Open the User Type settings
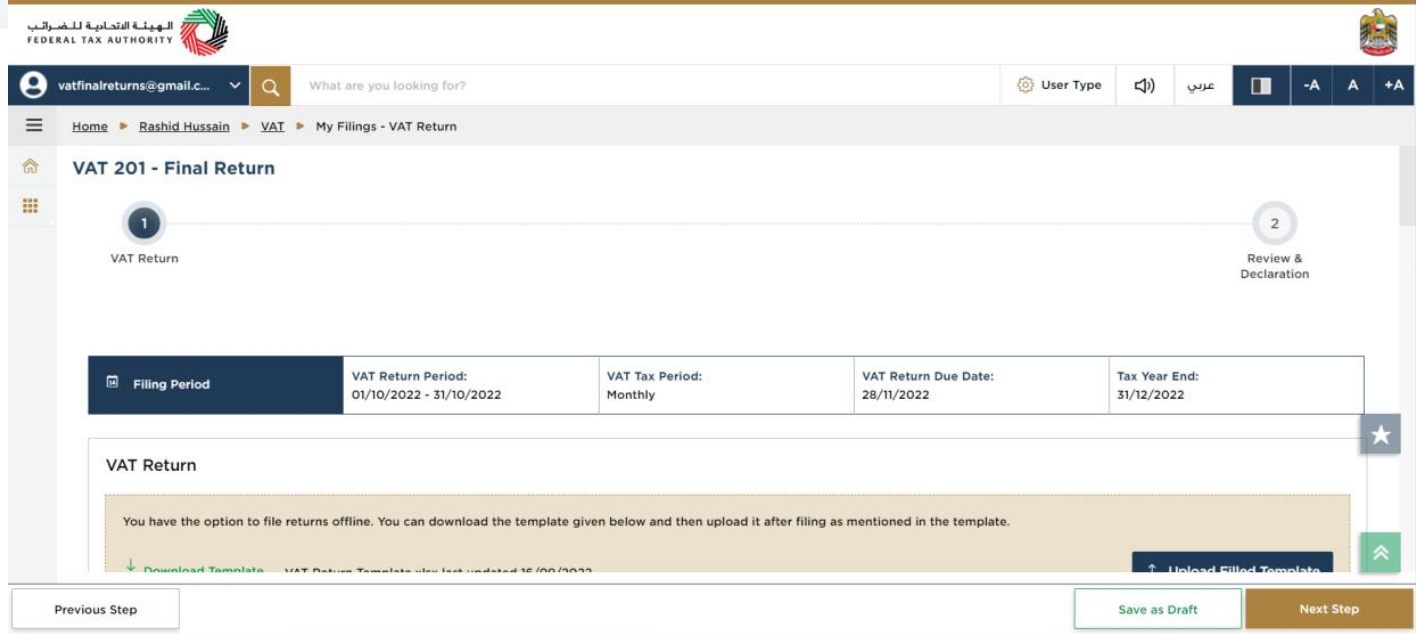The image size is (1416, 634). click(x=1059, y=86)
